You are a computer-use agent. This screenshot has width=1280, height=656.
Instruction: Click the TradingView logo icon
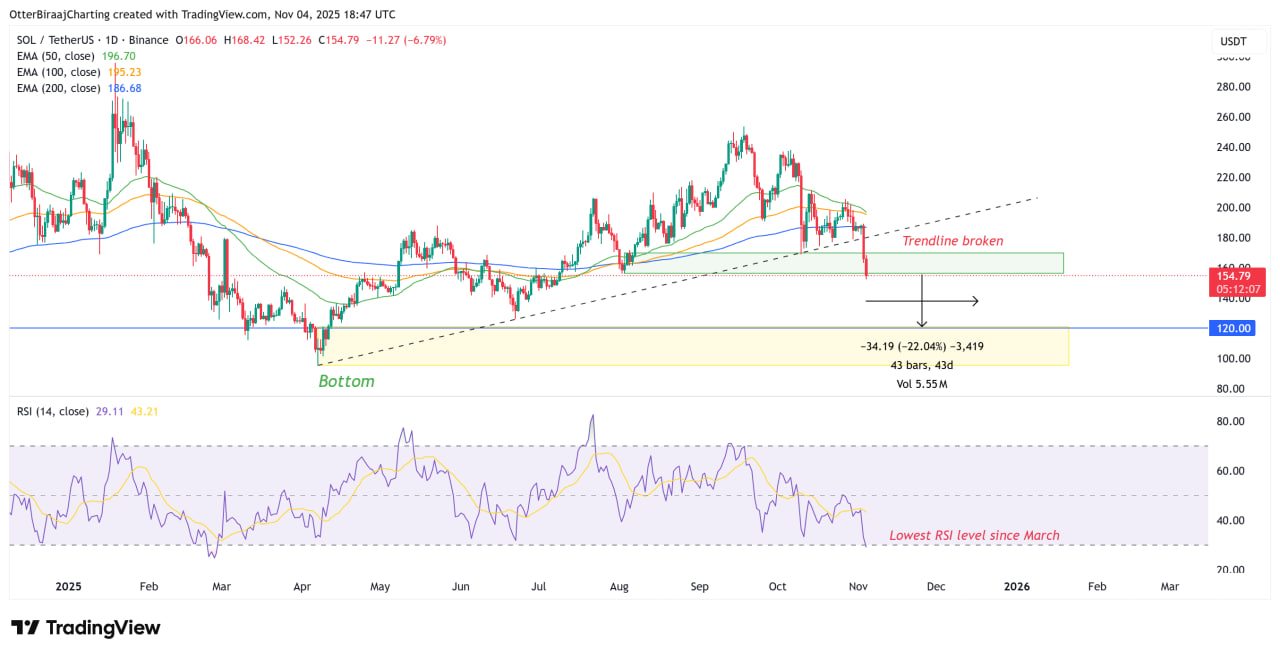(26, 628)
